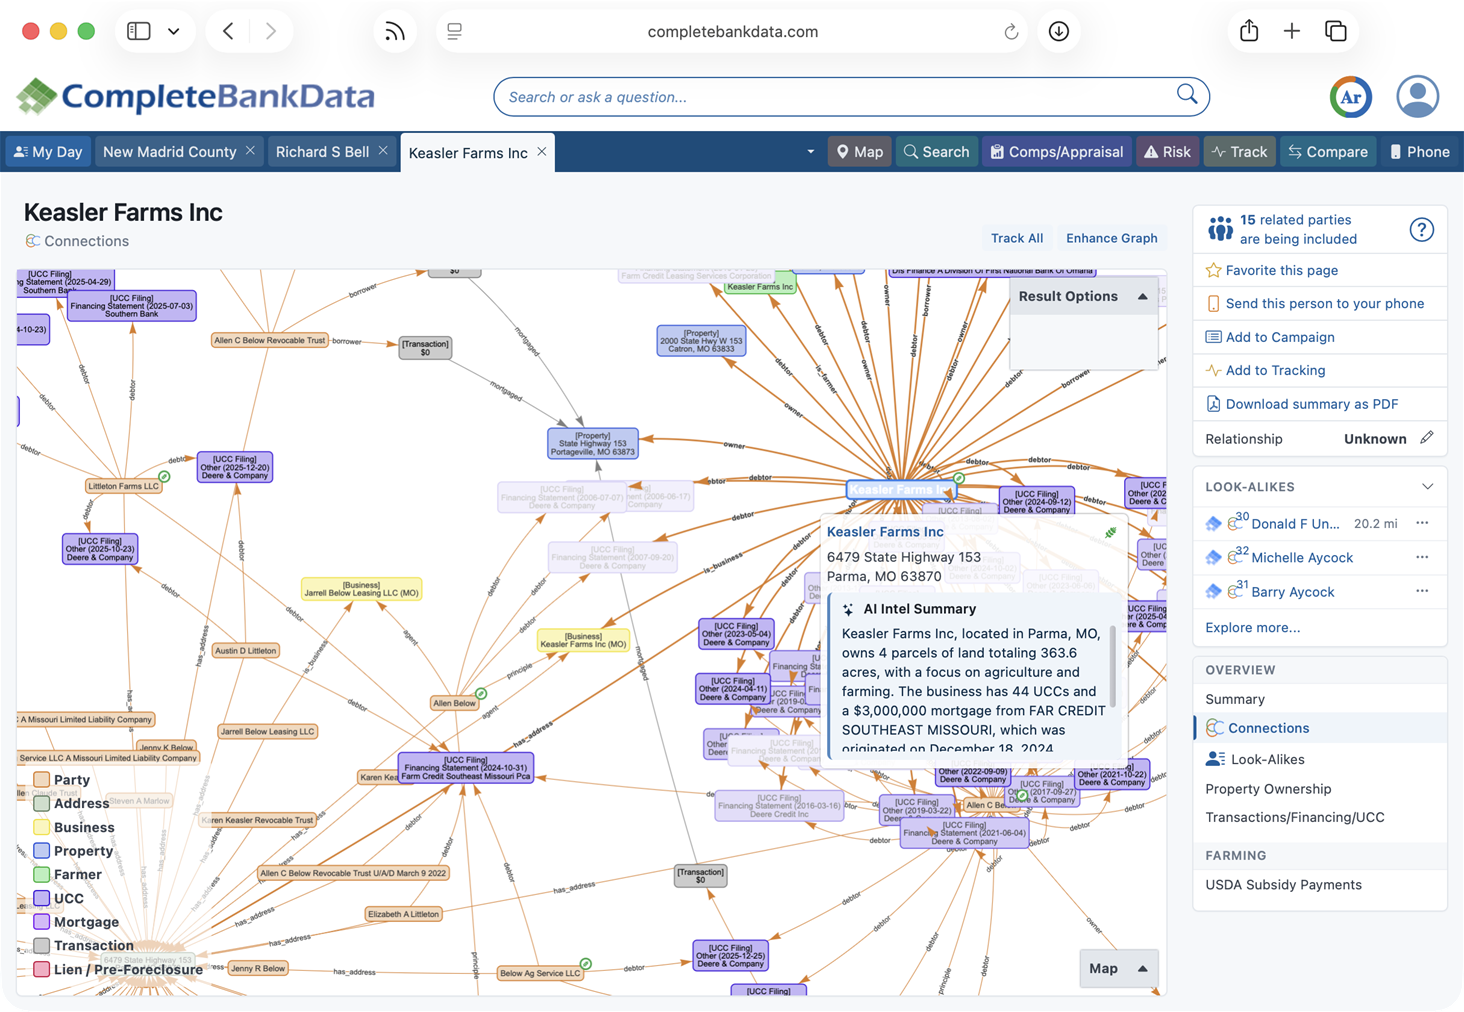
Task: Switch to the My Day tab
Action: (x=48, y=152)
